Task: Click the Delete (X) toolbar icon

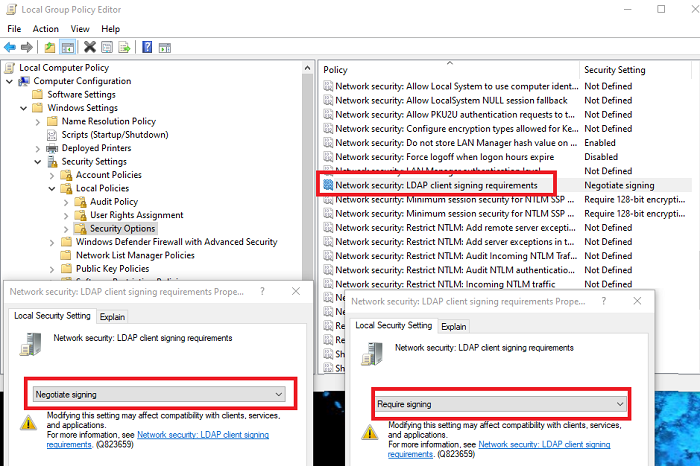Action: pyautogui.click(x=90, y=47)
